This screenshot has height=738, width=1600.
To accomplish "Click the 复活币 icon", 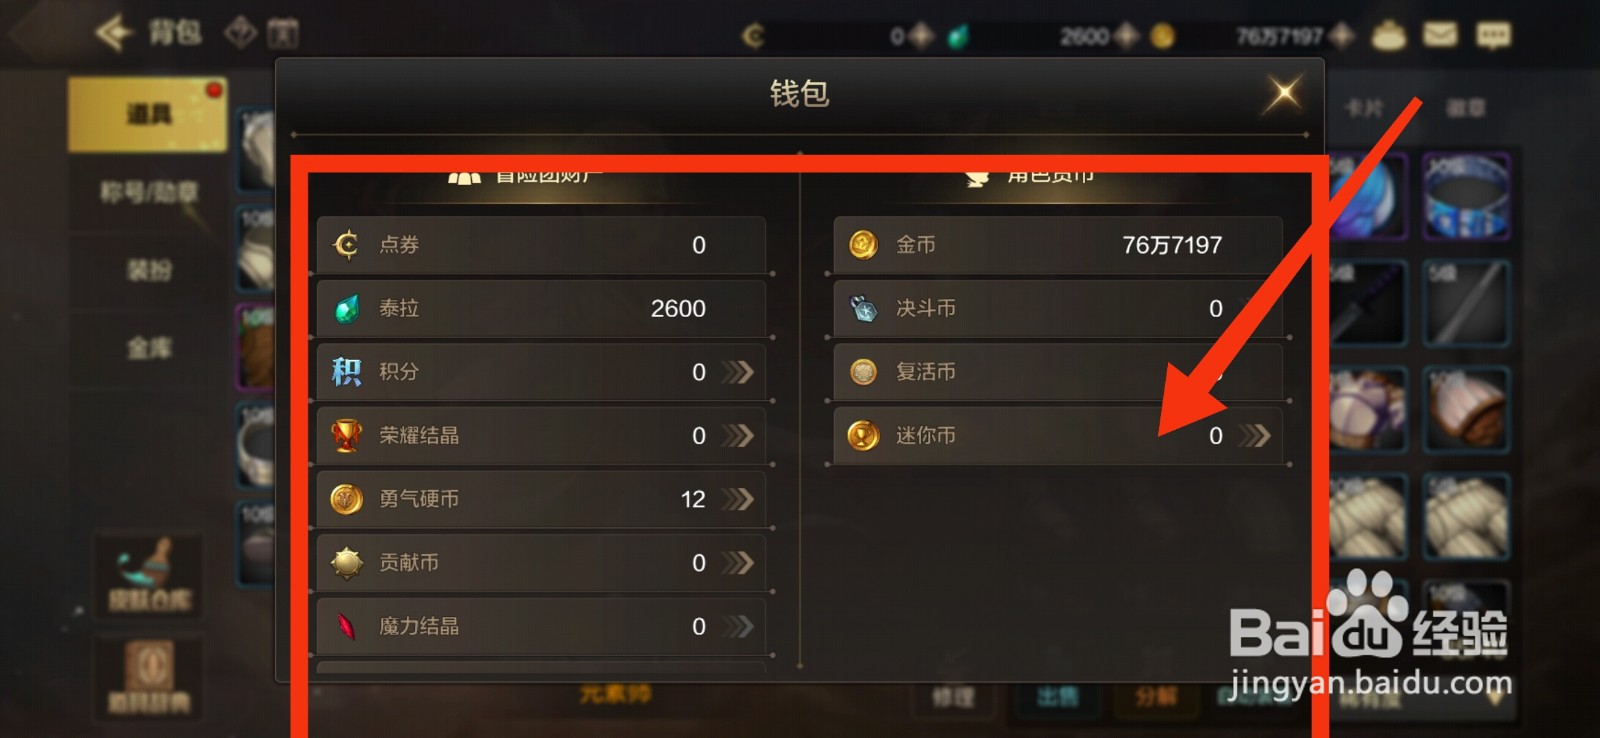I will [863, 372].
